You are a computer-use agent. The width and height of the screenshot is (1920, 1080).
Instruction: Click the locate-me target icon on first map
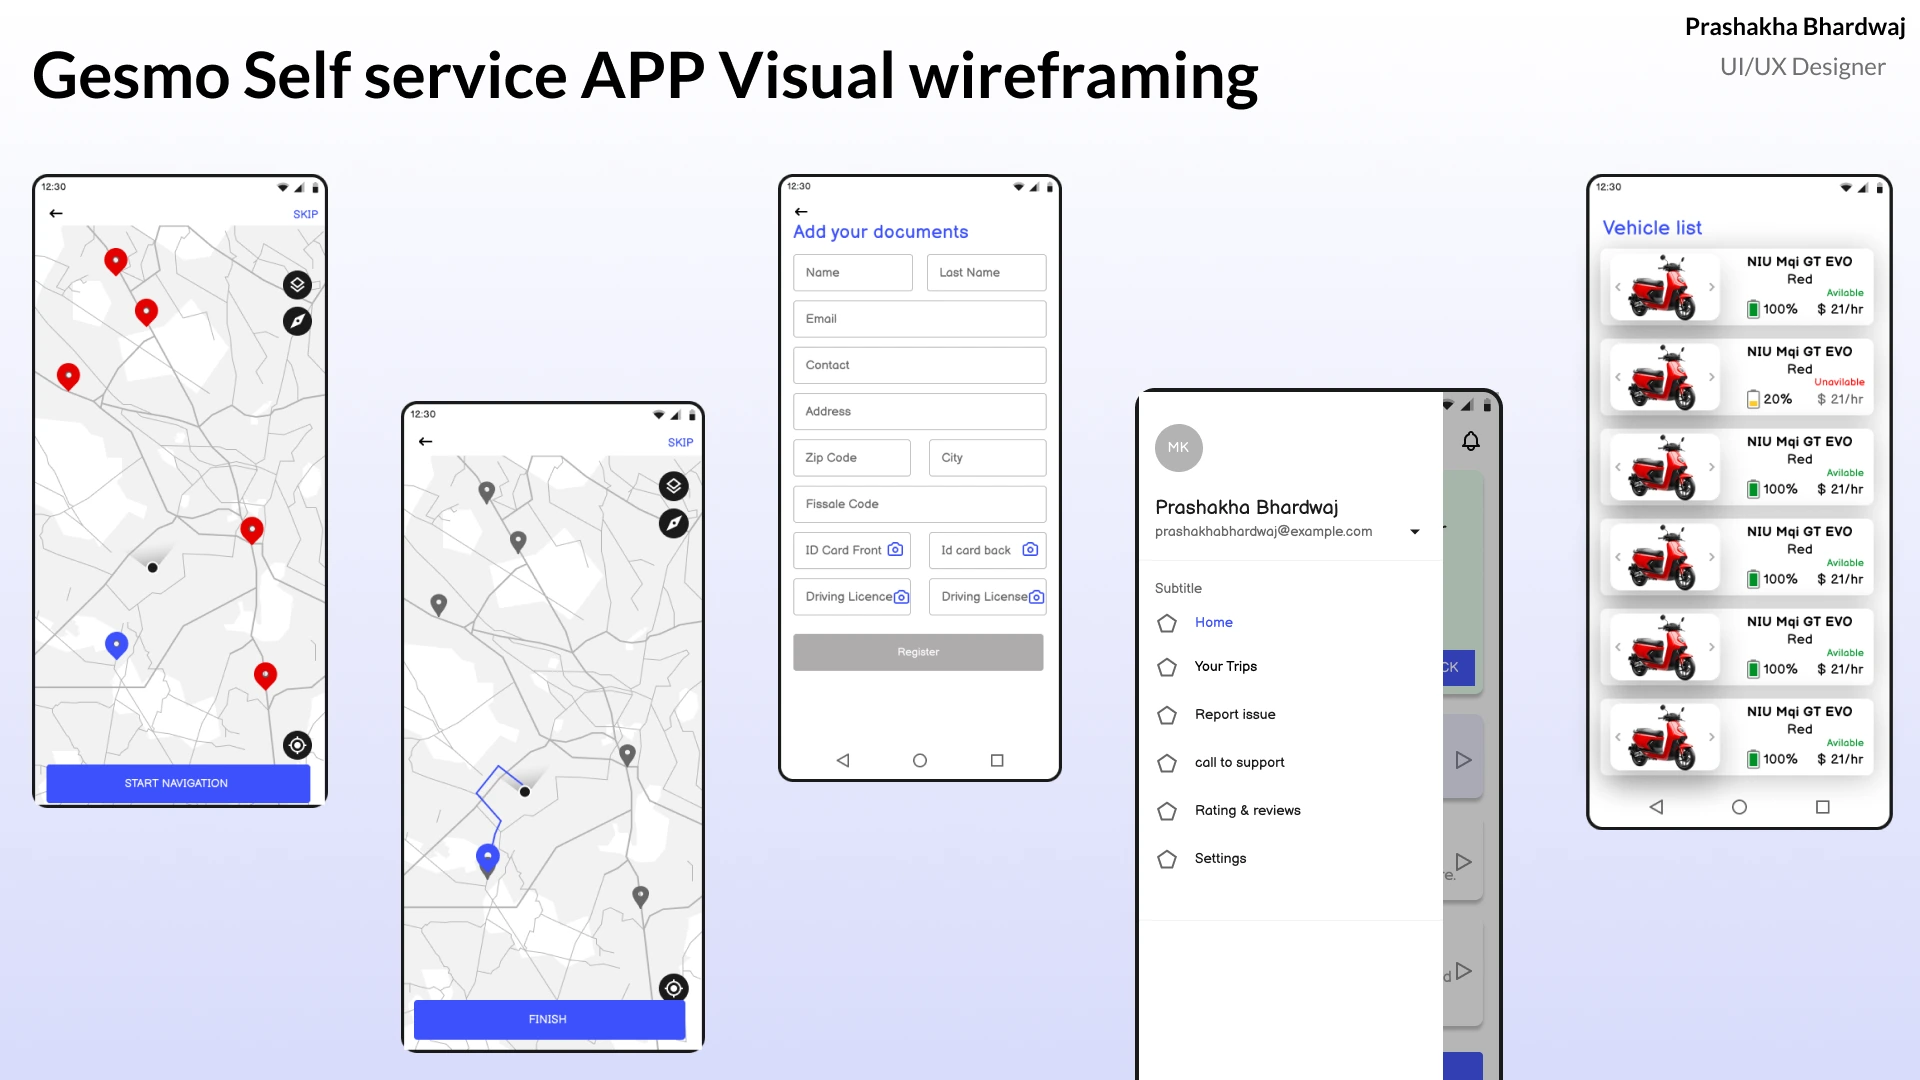click(x=297, y=745)
